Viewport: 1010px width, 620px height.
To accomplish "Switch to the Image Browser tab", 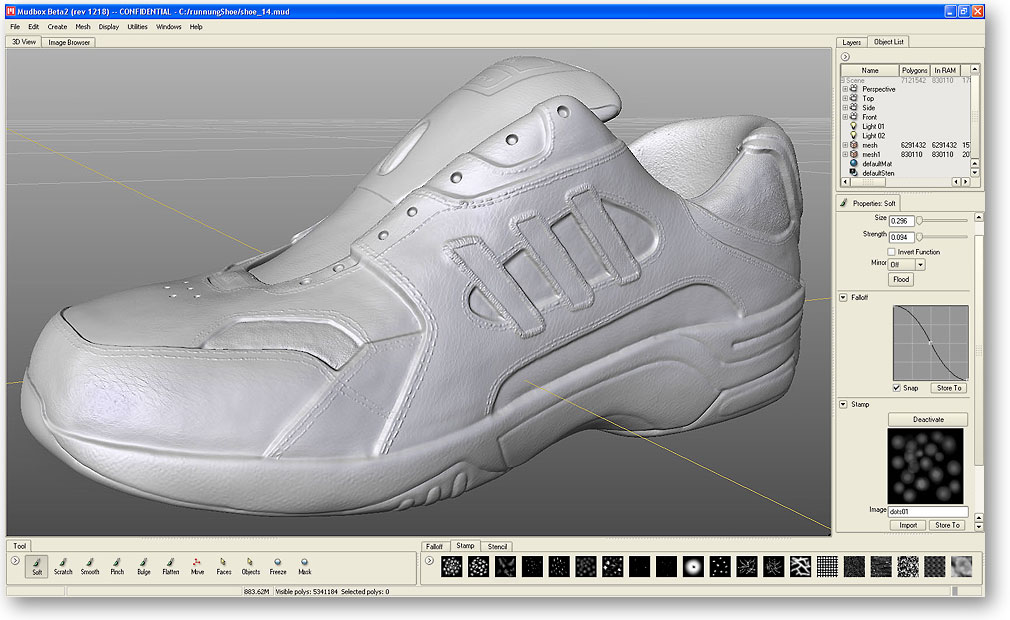I will coord(69,42).
